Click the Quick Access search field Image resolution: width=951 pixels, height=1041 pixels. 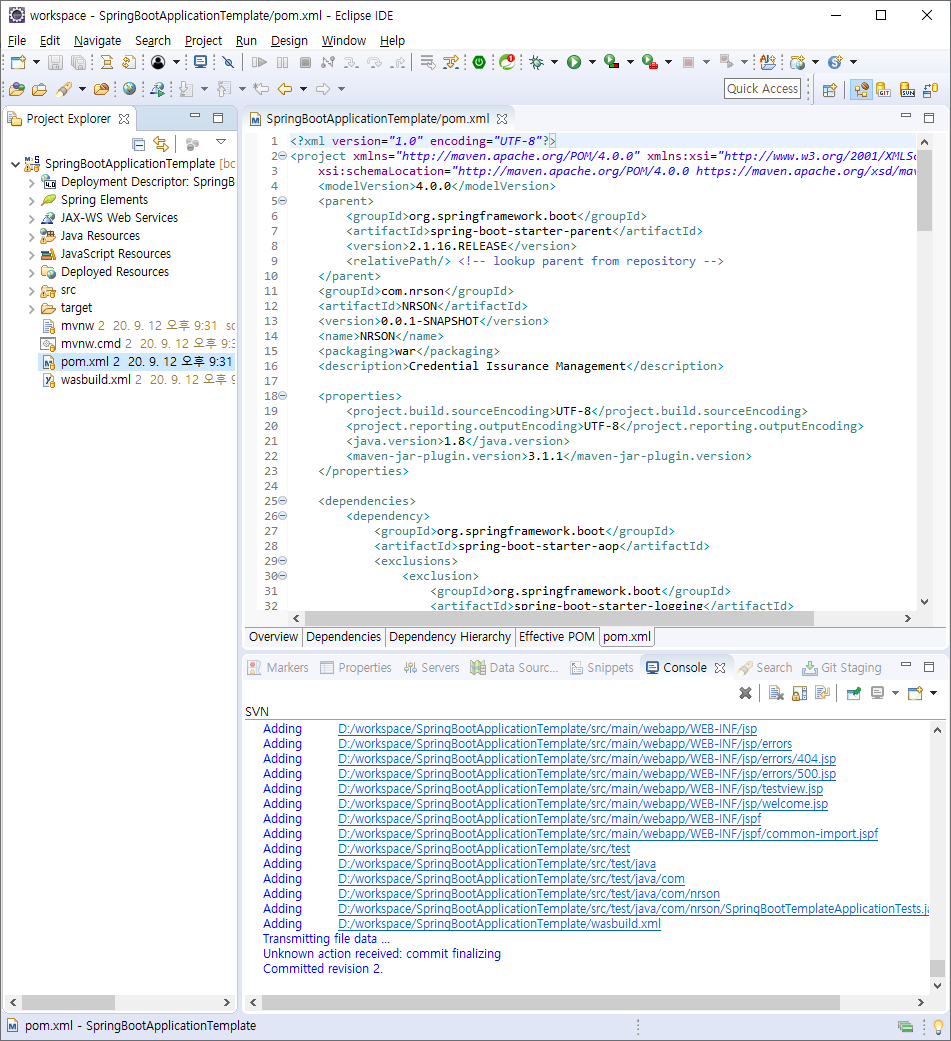762,89
